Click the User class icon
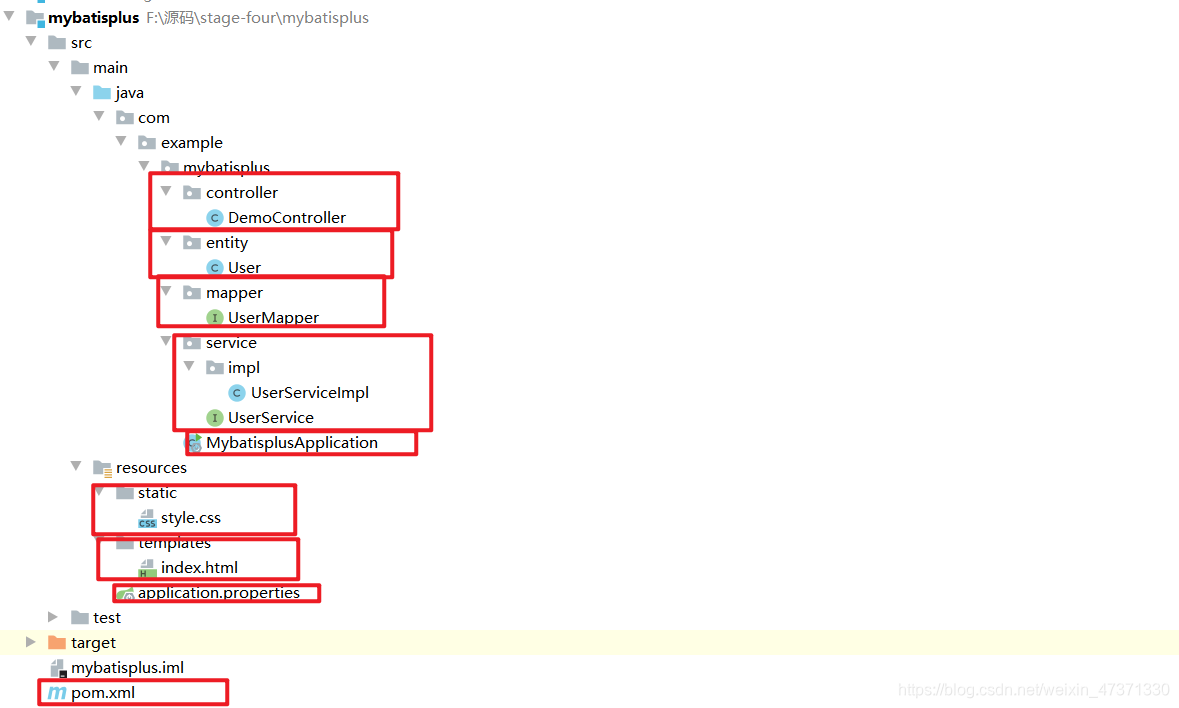 pos(214,268)
